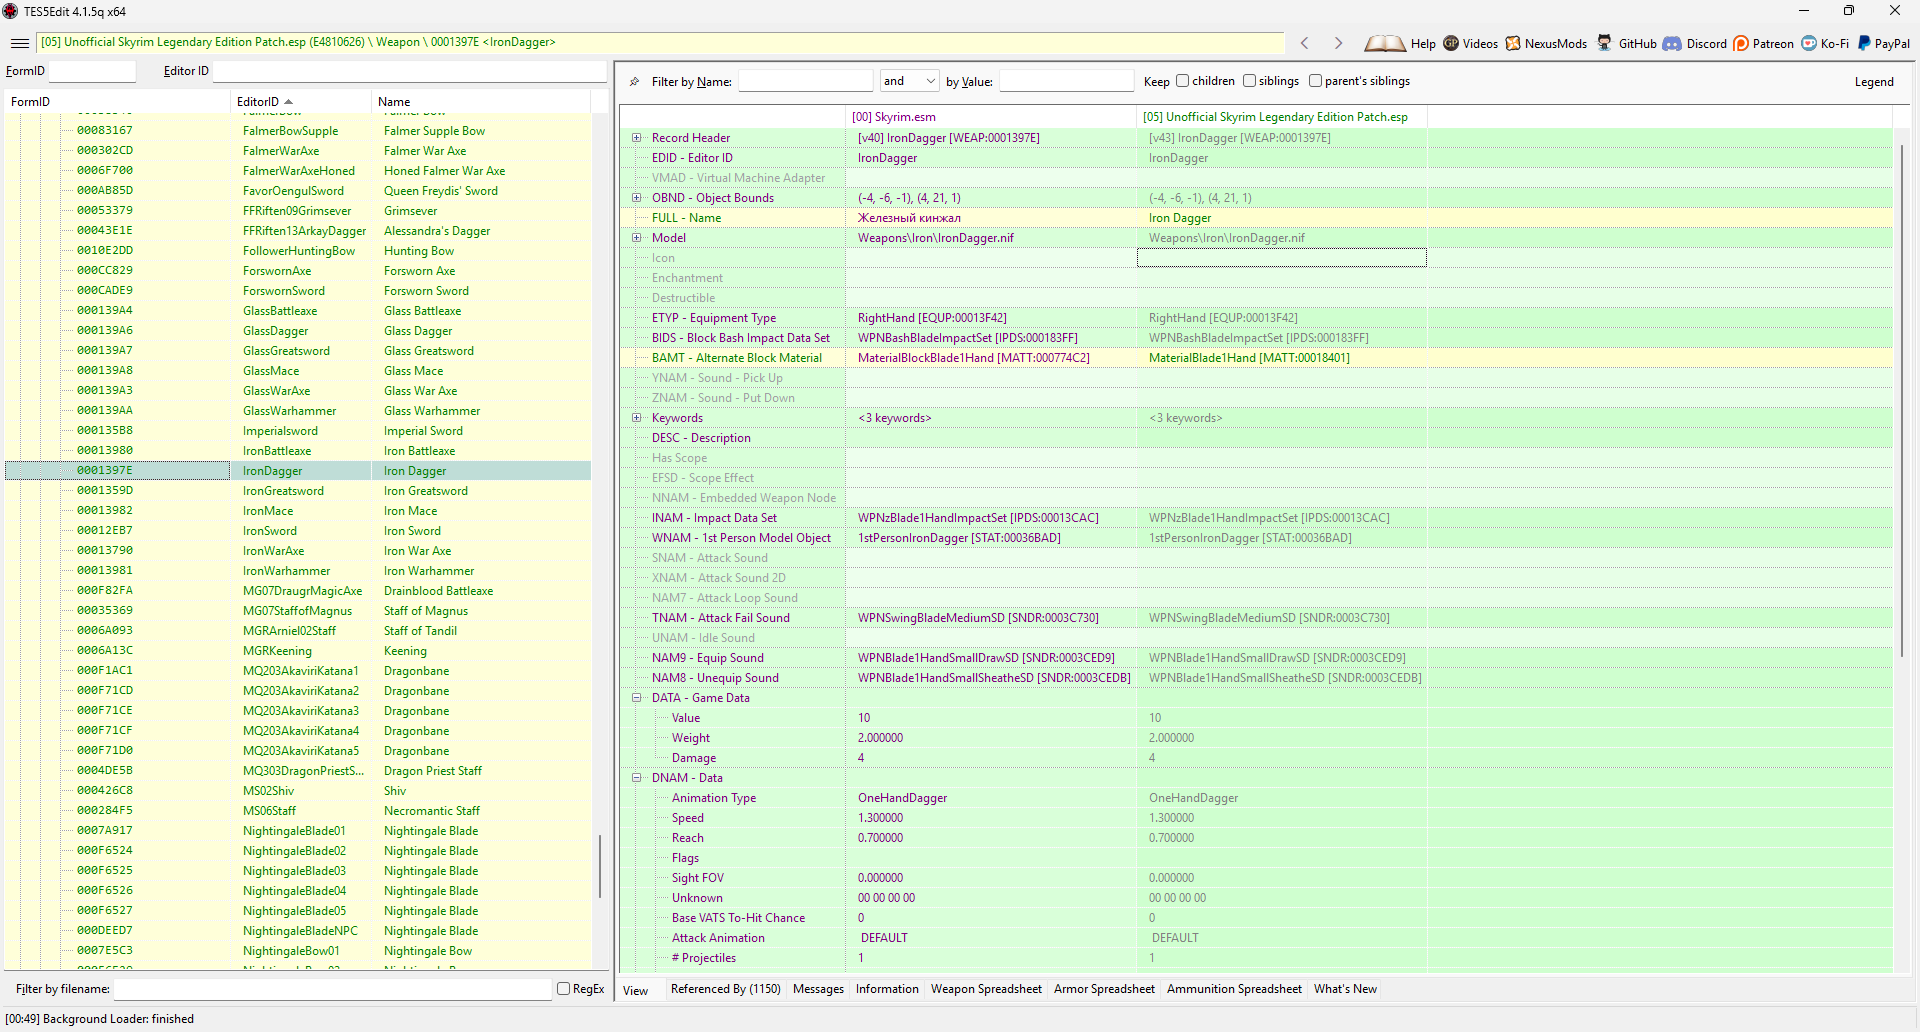The width and height of the screenshot is (1920, 1032).
Task: Collapse the DATA - Game Data node
Action: pyautogui.click(x=636, y=698)
